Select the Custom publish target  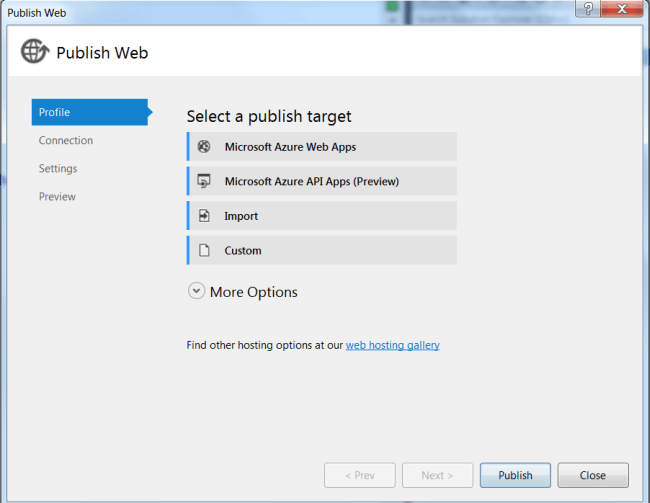tap(322, 250)
